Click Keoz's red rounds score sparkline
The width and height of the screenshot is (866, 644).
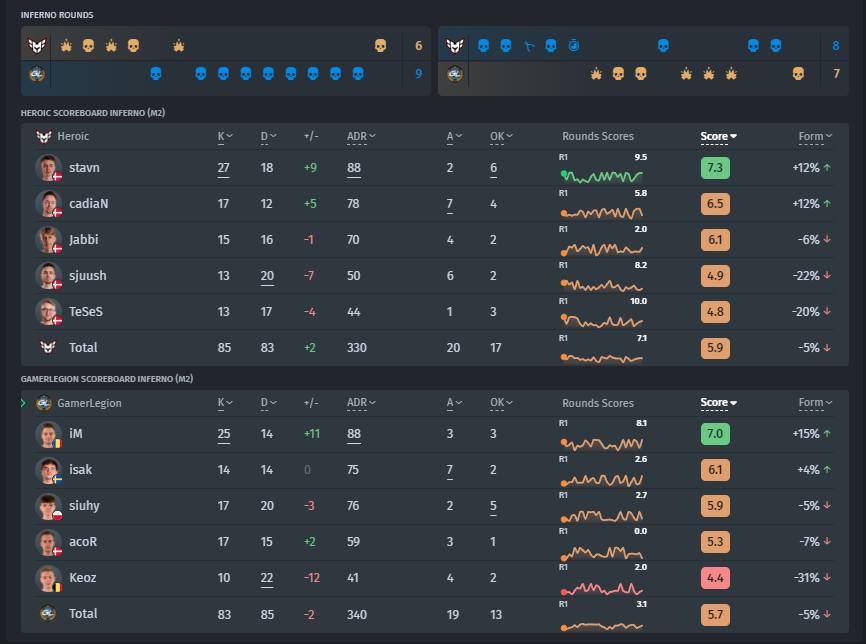coord(602,589)
